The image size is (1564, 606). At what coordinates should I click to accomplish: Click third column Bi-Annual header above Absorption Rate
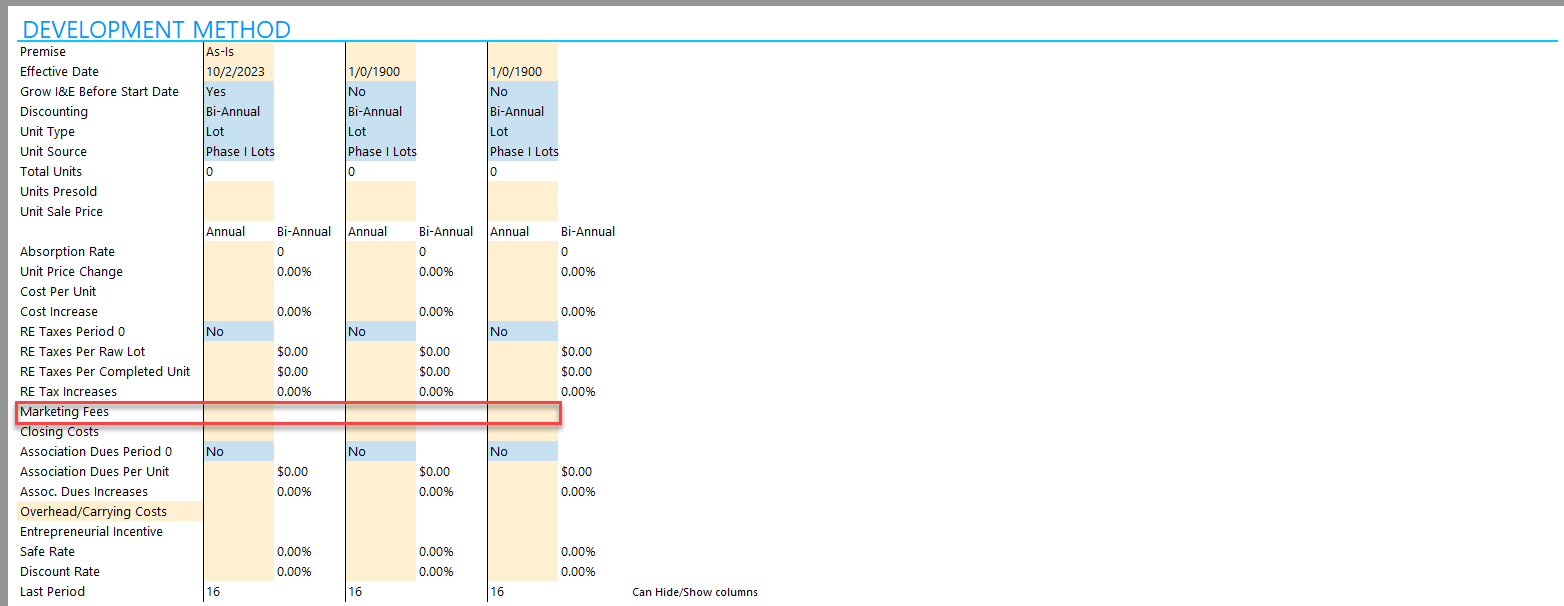pyautogui.click(x=588, y=231)
